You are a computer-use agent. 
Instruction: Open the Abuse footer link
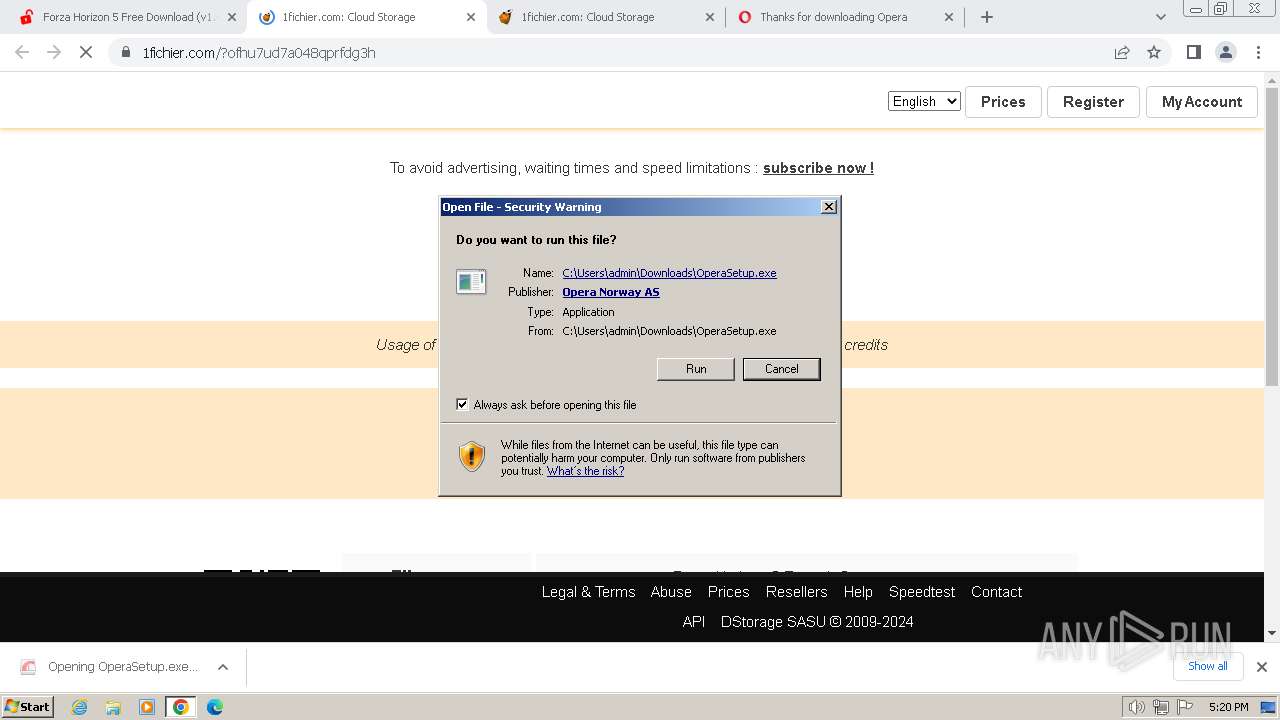(x=671, y=592)
